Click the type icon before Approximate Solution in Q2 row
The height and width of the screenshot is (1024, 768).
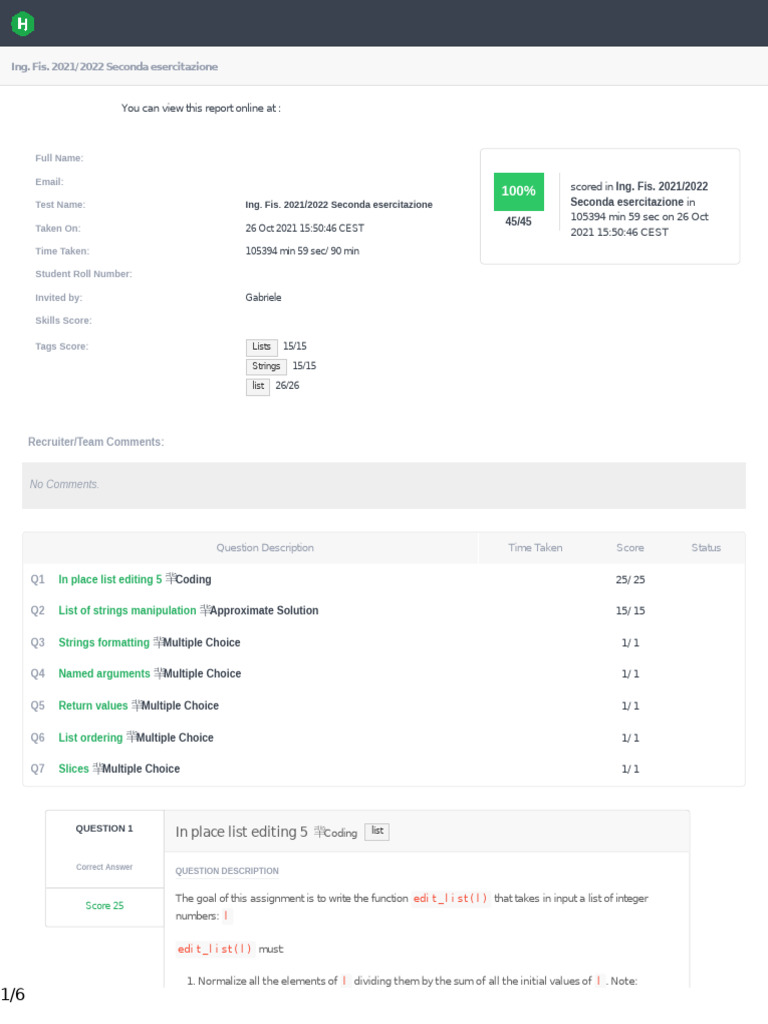coord(205,610)
